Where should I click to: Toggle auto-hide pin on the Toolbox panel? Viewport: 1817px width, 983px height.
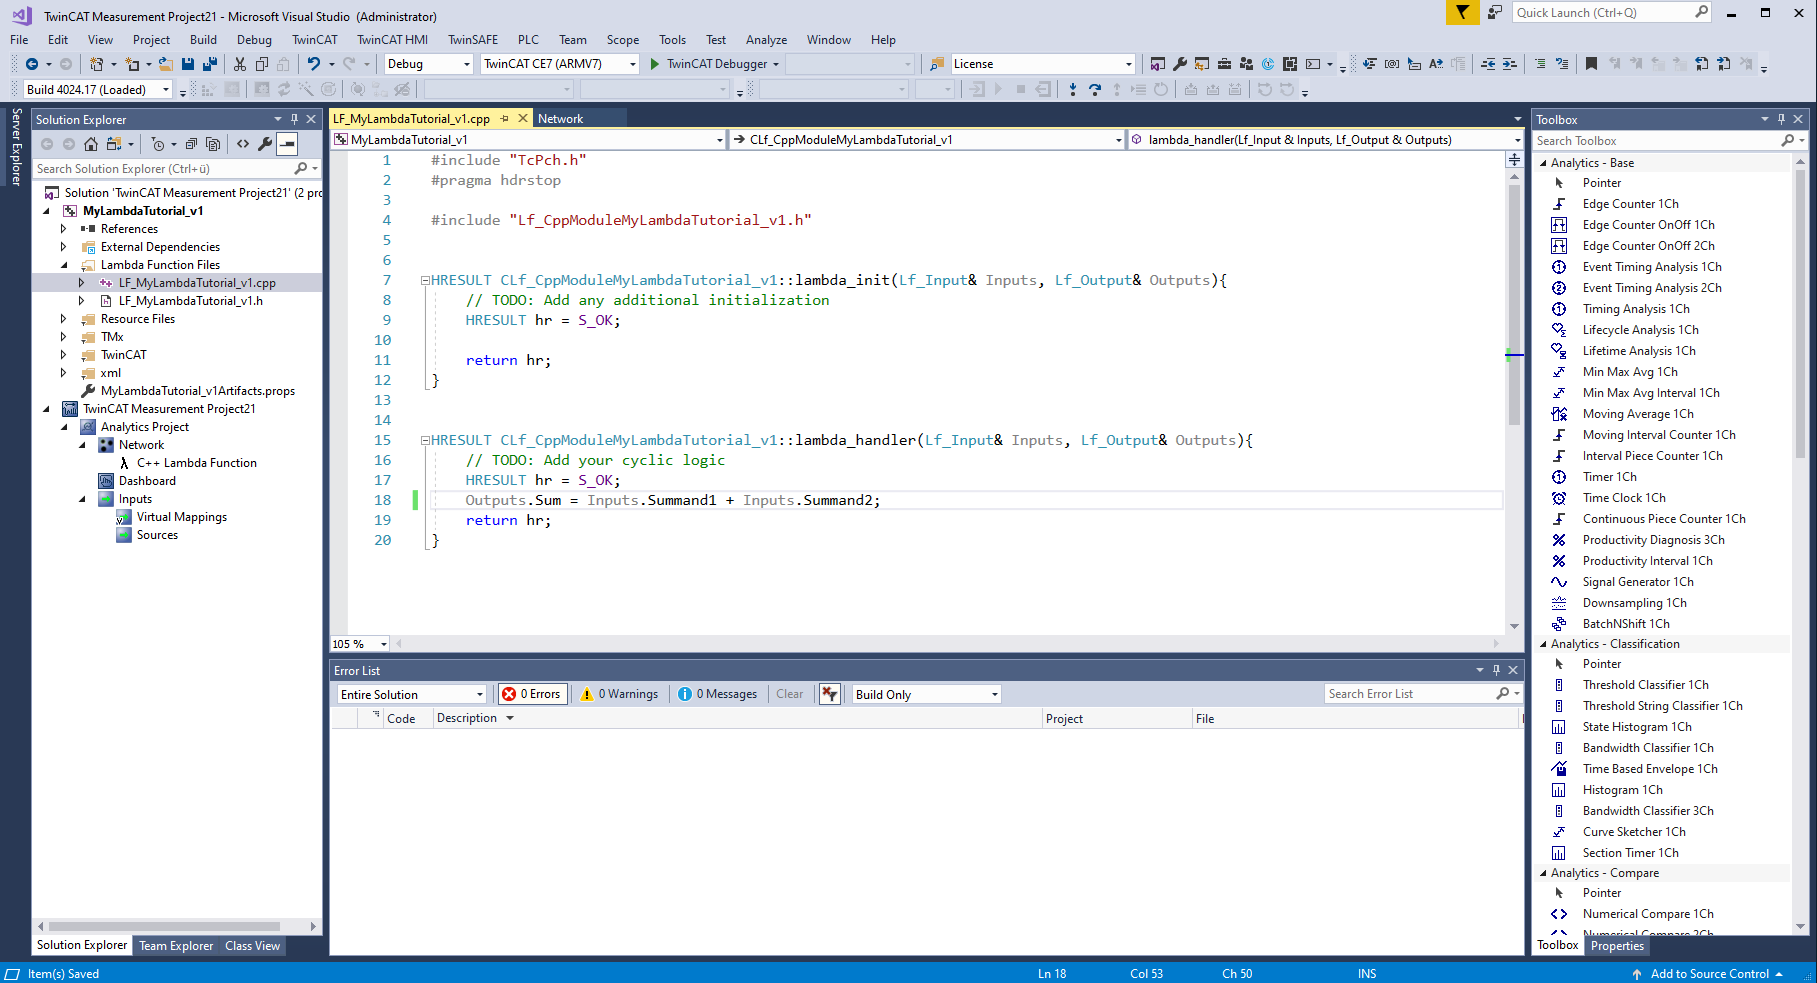click(1781, 119)
